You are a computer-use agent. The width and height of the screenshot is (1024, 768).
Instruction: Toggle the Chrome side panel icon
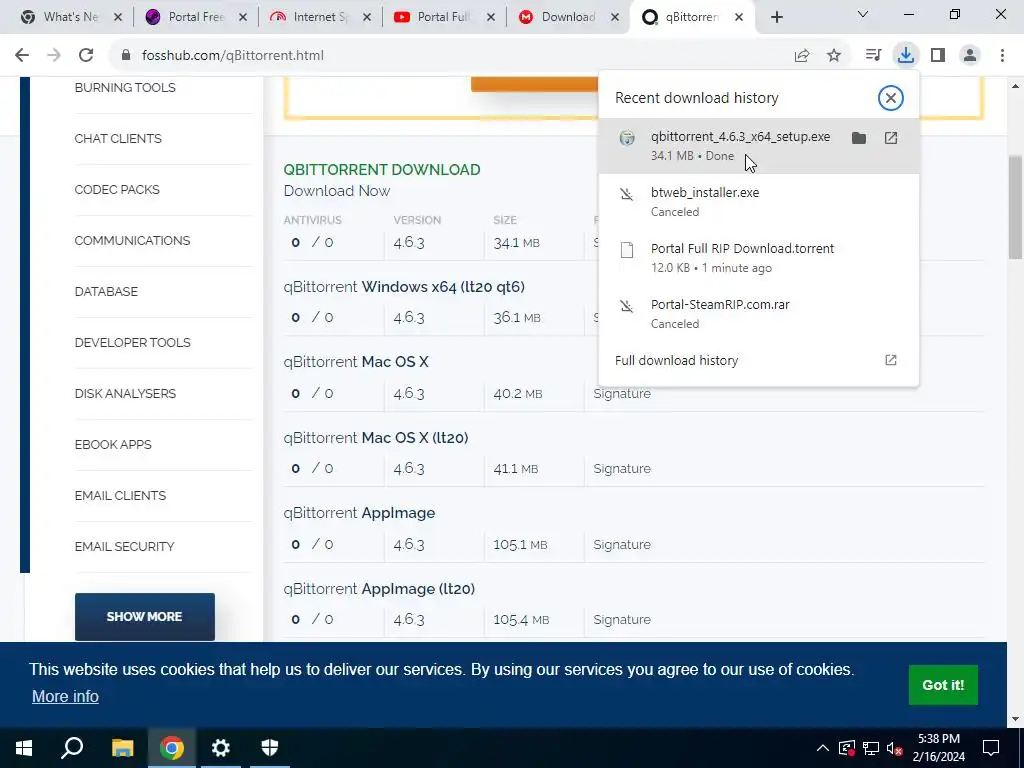pyautogui.click(x=938, y=56)
